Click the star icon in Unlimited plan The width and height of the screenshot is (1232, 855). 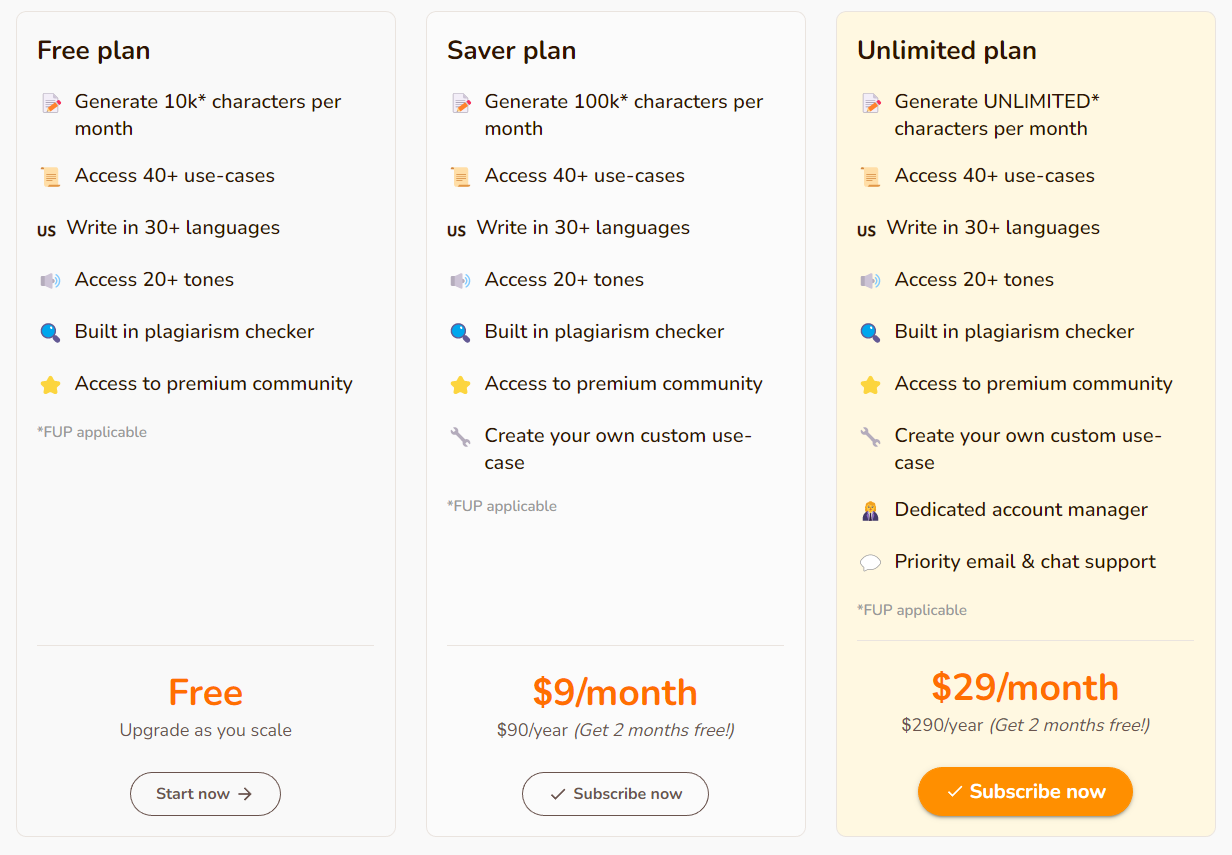[x=870, y=385]
